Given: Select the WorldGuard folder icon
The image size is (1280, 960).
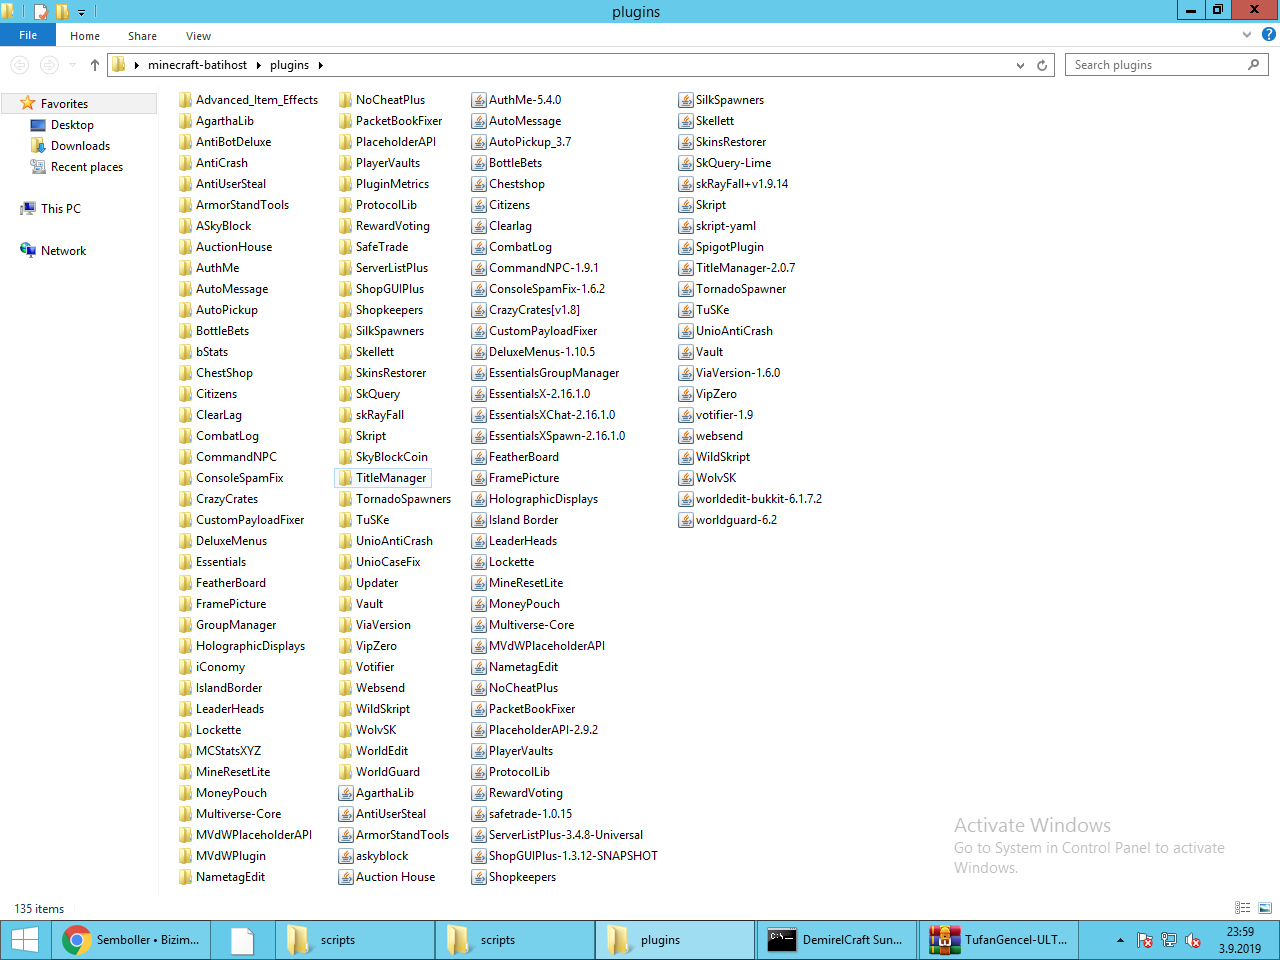Looking at the screenshot, I should [x=345, y=772].
